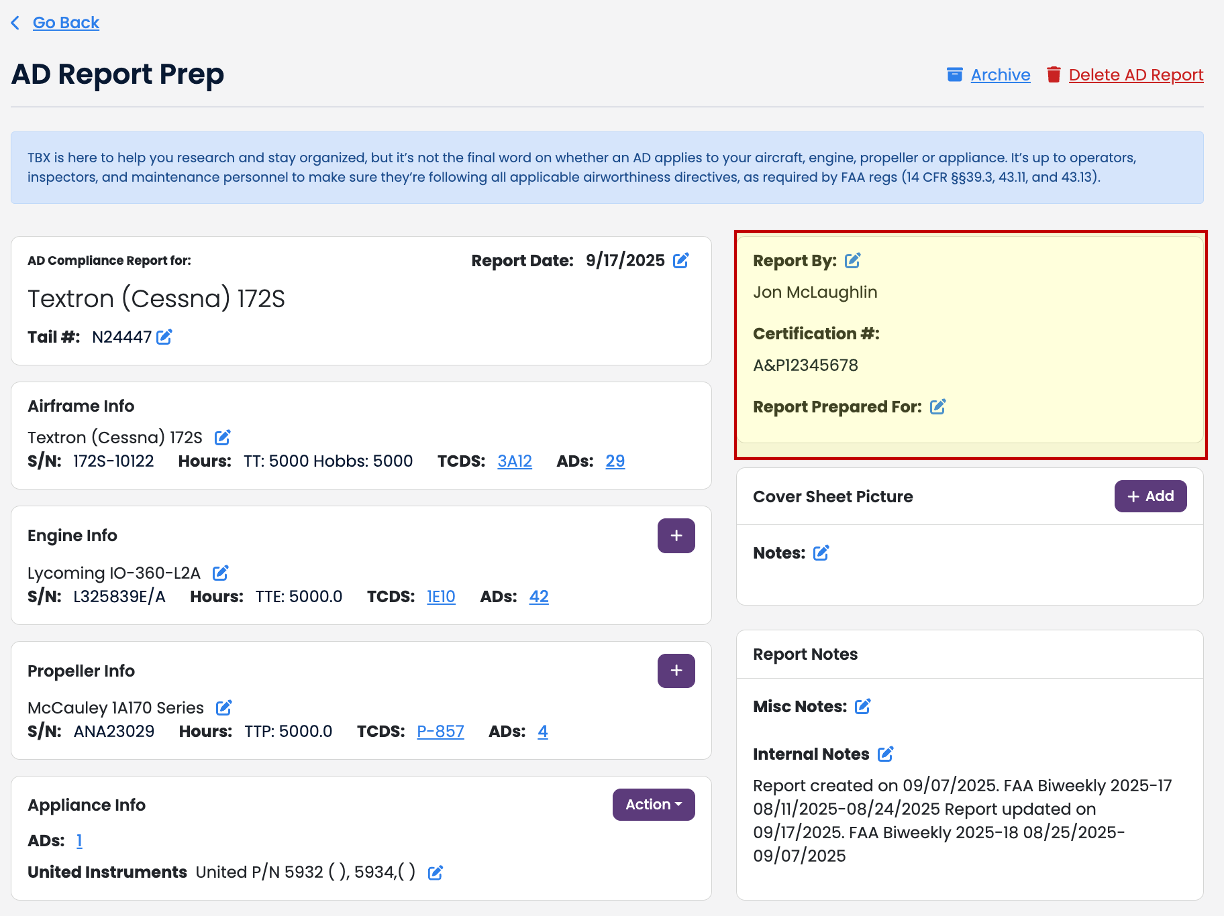Edit the Tail # N24447 icon
Viewport: 1224px width, 916px height.
(x=164, y=337)
